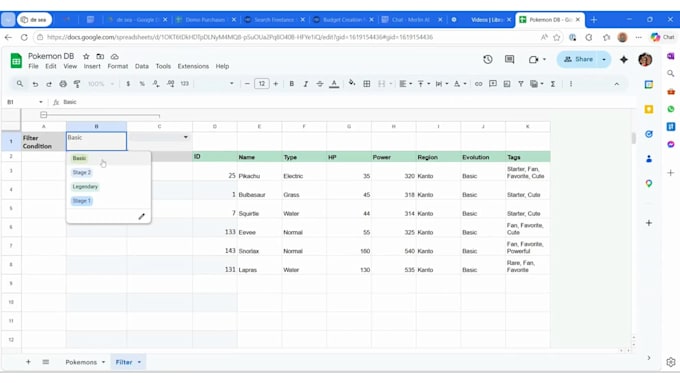Move the document with folder icon

100,56
